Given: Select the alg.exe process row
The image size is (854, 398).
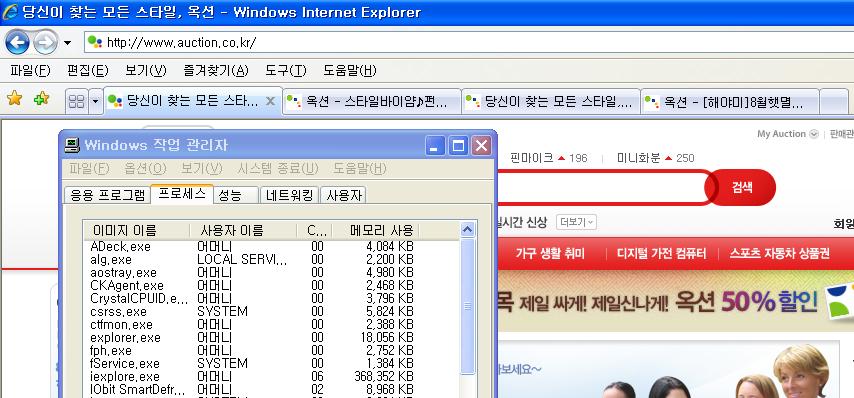Looking at the screenshot, I should click(271, 260).
